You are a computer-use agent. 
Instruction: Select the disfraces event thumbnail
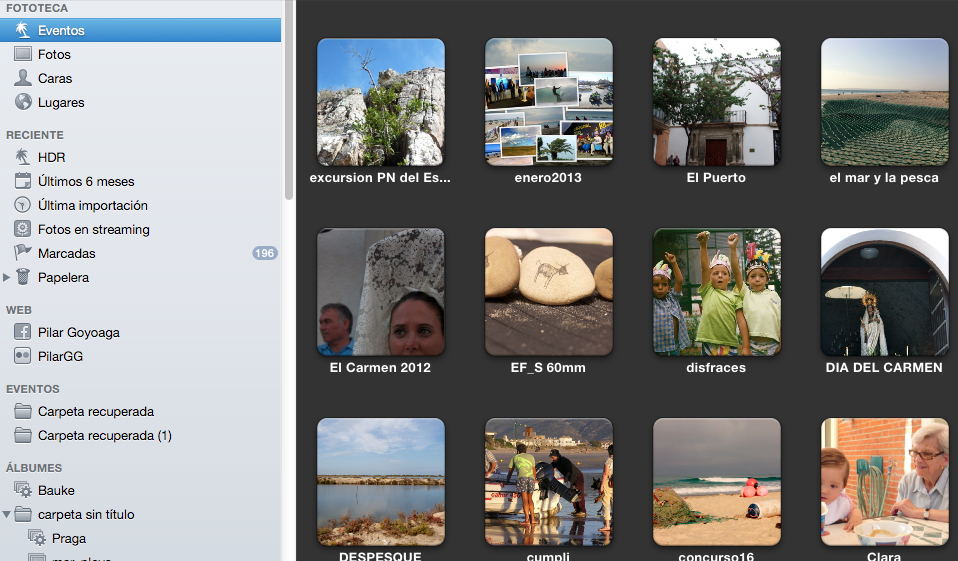(x=717, y=292)
